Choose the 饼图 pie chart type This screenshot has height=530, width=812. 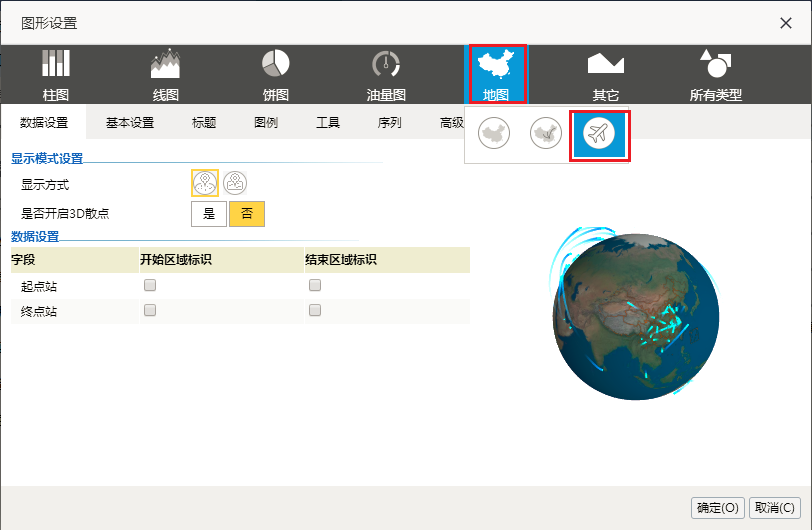pos(276,75)
